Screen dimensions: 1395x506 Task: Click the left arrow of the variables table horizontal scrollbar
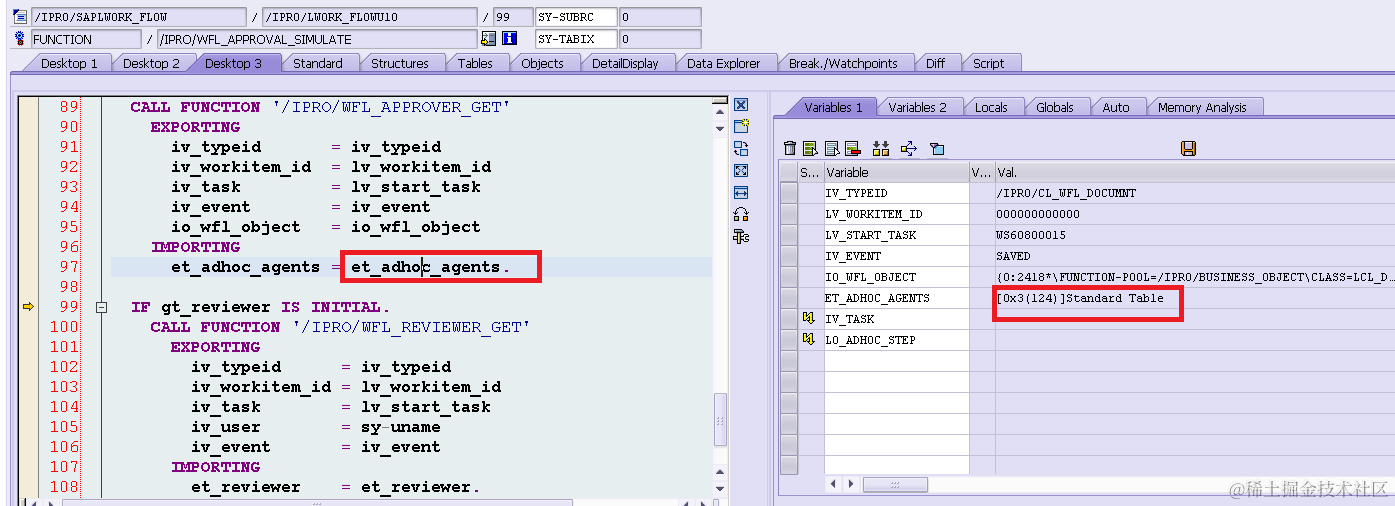(x=833, y=484)
